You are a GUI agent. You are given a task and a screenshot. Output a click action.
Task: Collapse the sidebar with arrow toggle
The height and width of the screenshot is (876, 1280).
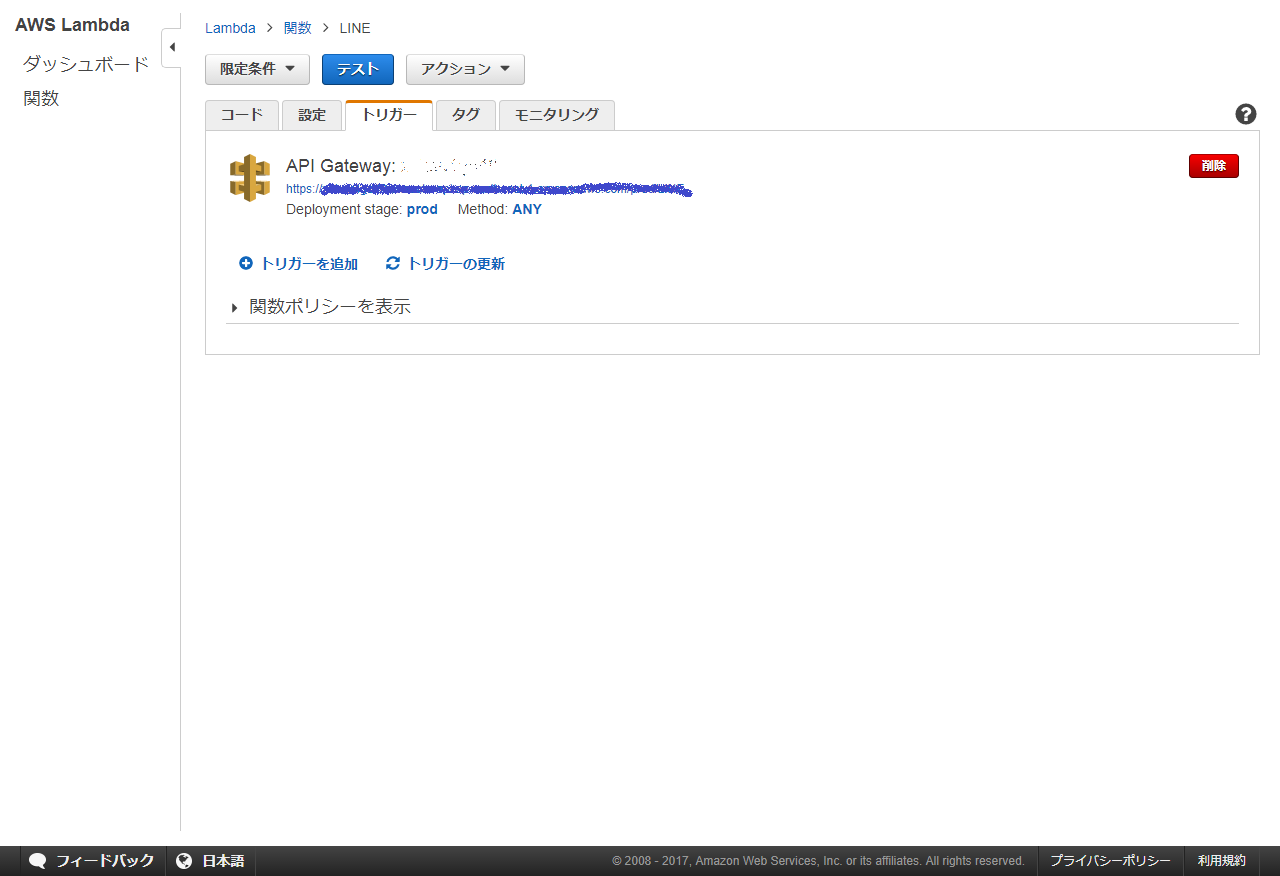click(172, 47)
